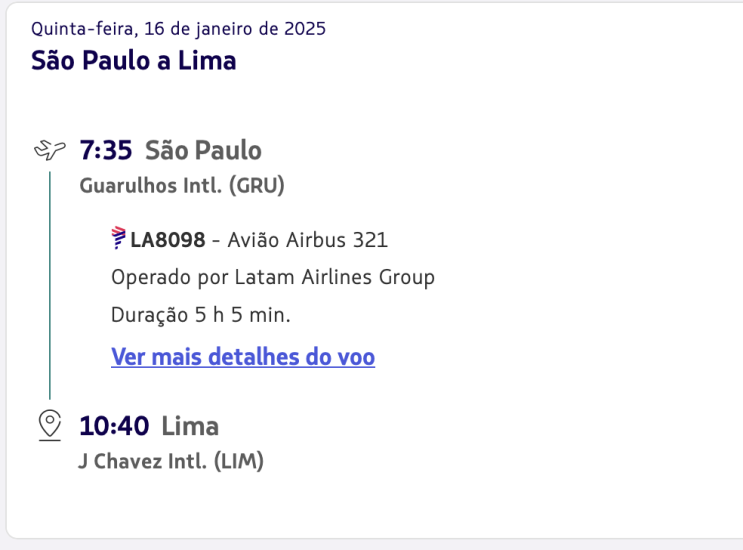Click the airplane departure icon
Image resolution: width=743 pixels, height=550 pixels.
tap(48, 151)
